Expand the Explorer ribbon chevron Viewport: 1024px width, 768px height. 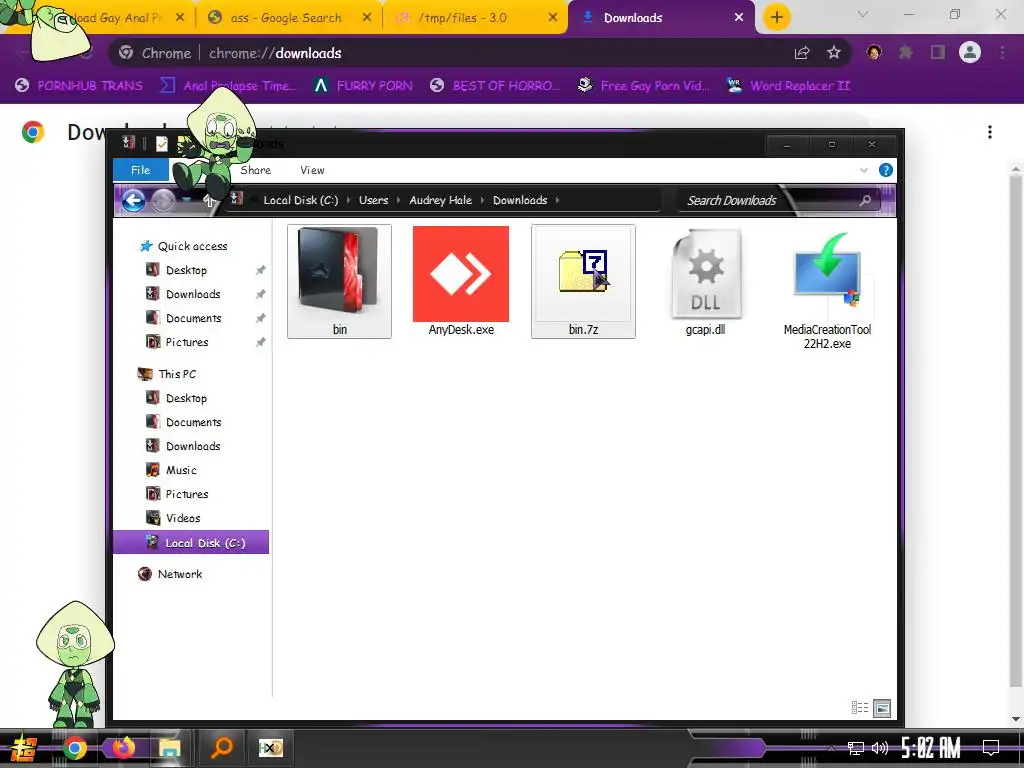point(864,170)
